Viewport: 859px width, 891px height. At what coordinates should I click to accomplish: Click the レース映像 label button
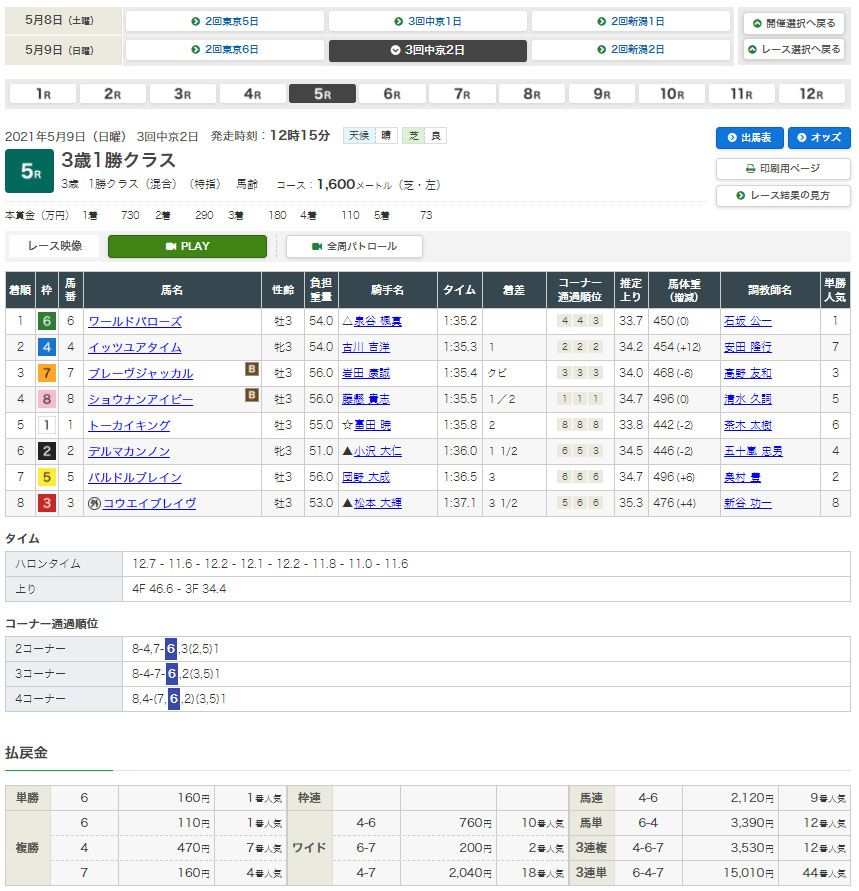pos(55,246)
